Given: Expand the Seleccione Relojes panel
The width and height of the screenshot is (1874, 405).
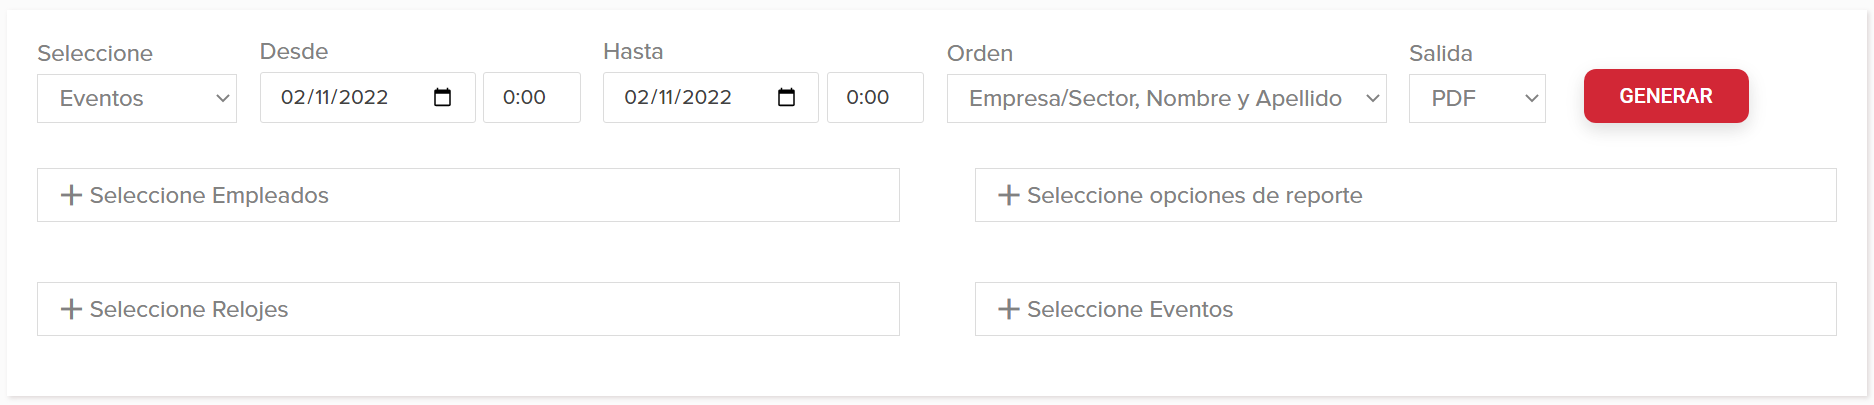Looking at the screenshot, I should tap(468, 309).
